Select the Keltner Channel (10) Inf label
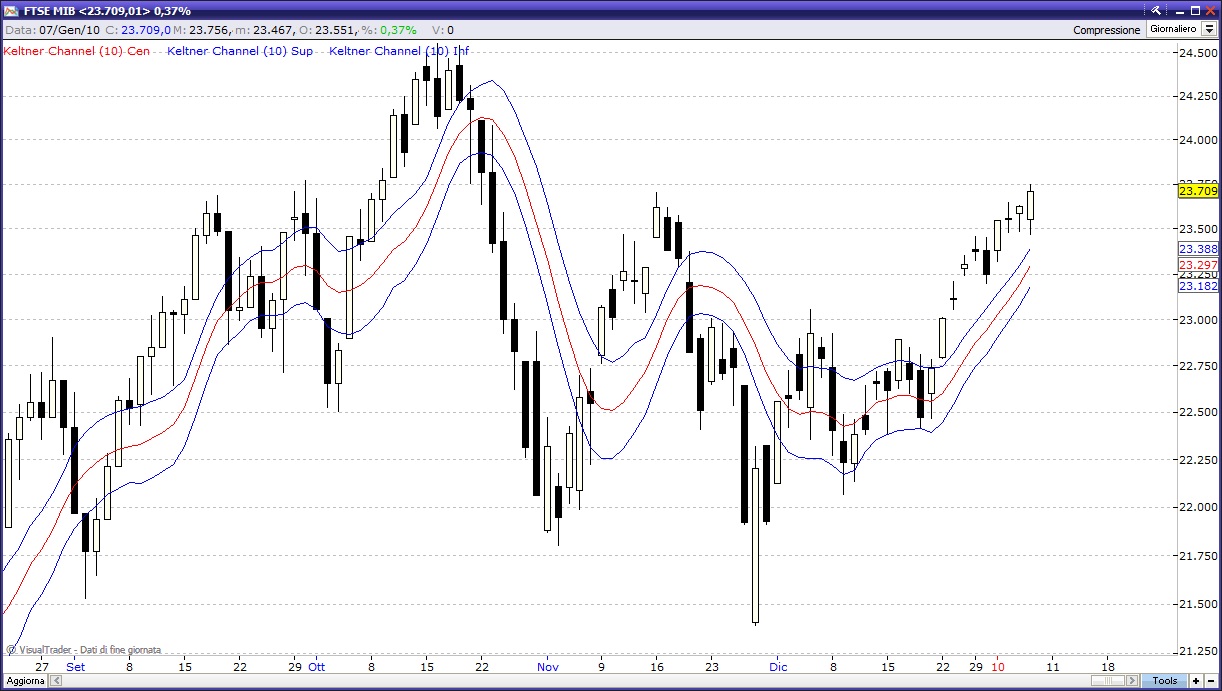The width and height of the screenshot is (1222, 691). (x=399, y=51)
